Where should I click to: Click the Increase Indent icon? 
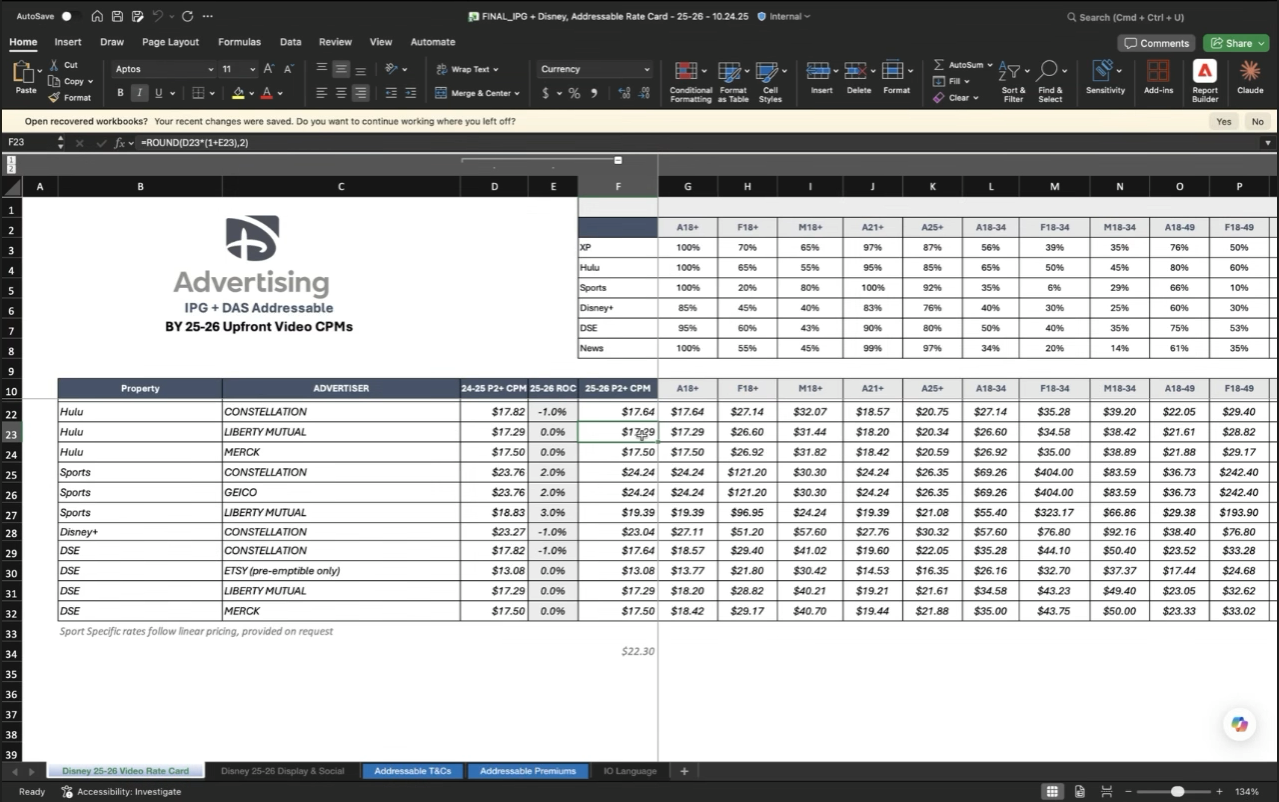point(410,93)
